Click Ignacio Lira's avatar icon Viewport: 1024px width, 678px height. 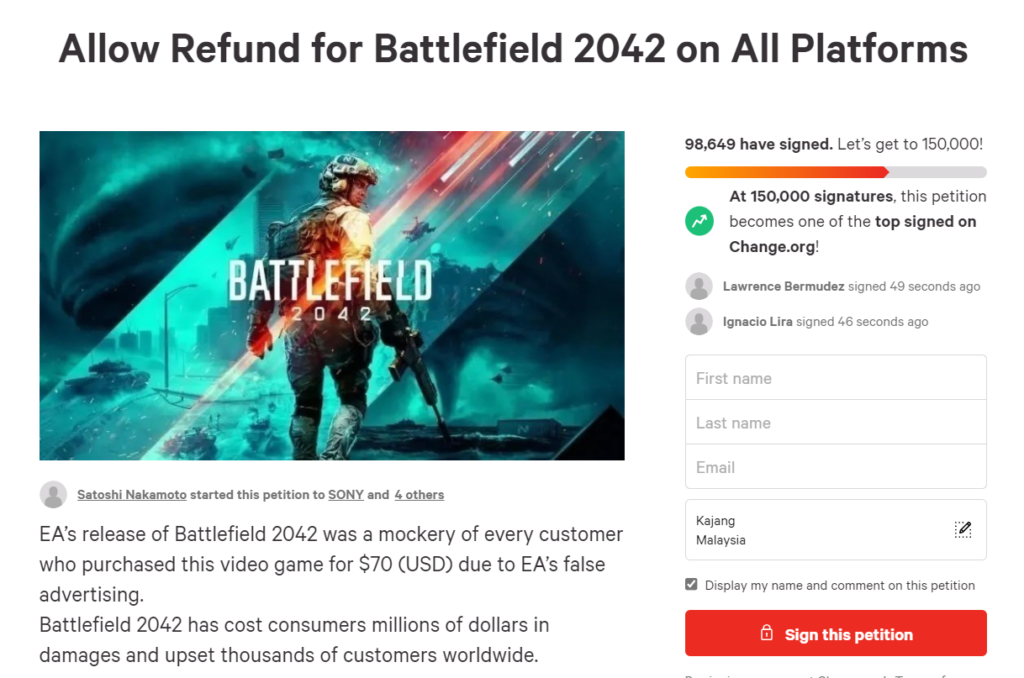click(x=699, y=321)
